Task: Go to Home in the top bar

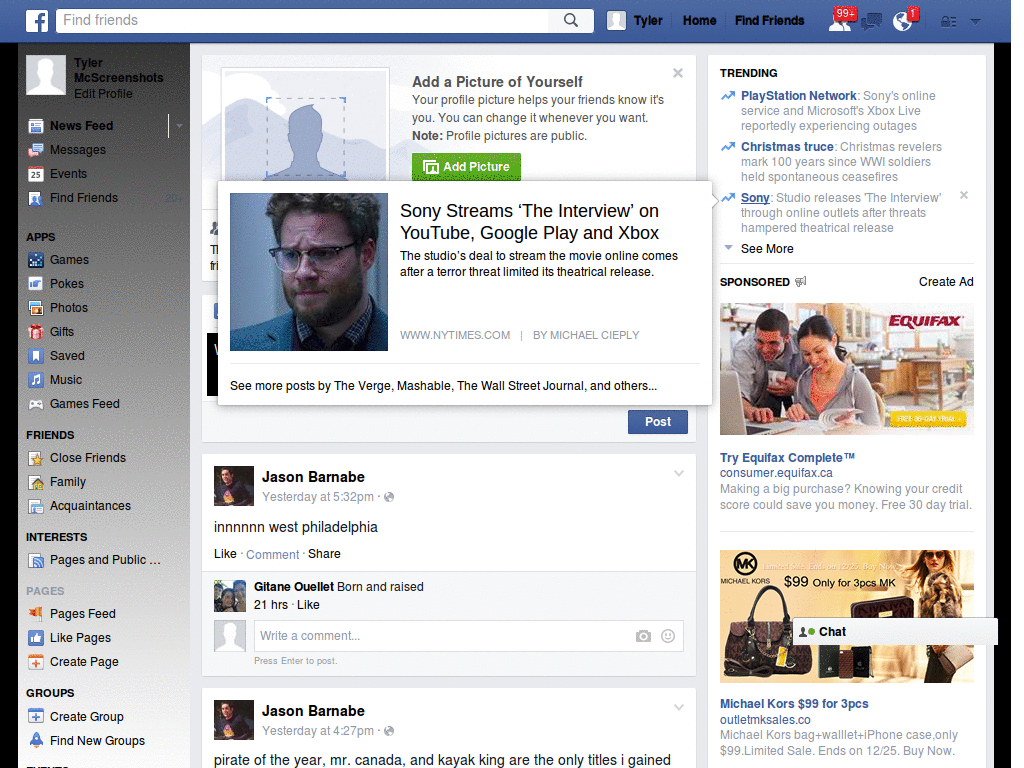Action: point(699,21)
